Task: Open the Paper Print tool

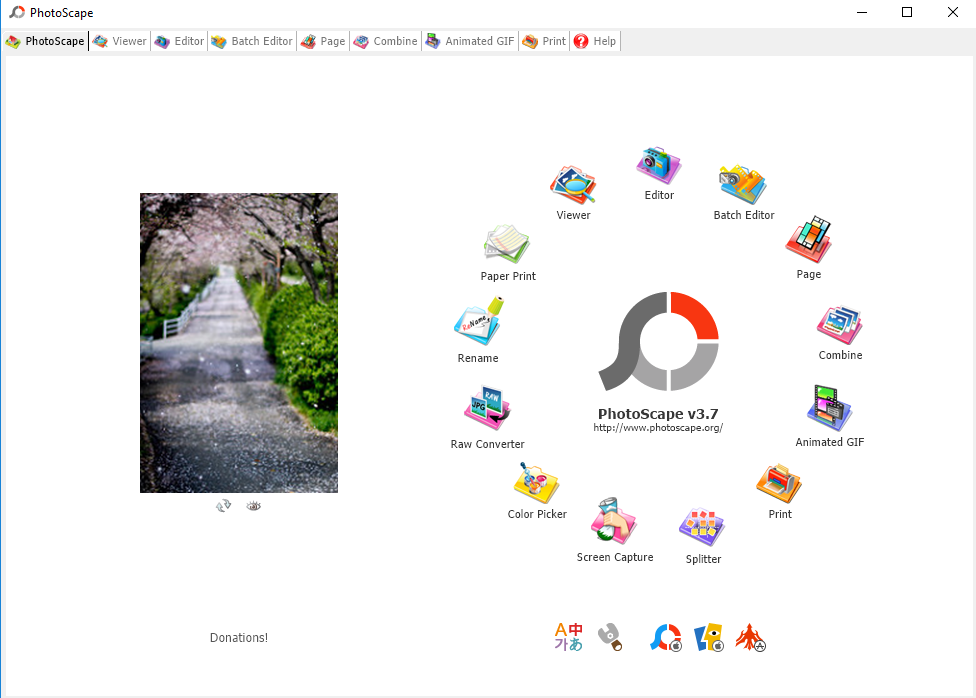Action: click(507, 244)
